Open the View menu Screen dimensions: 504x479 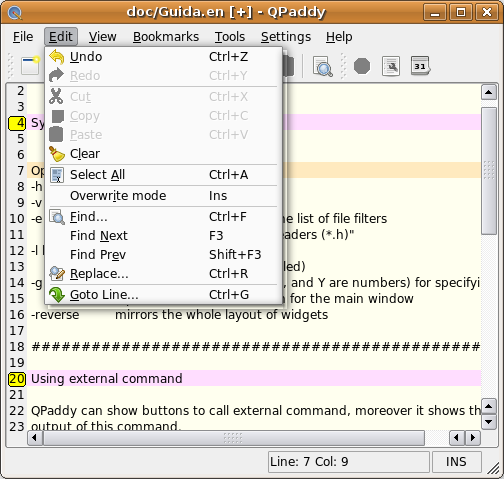tap(103, 37)
